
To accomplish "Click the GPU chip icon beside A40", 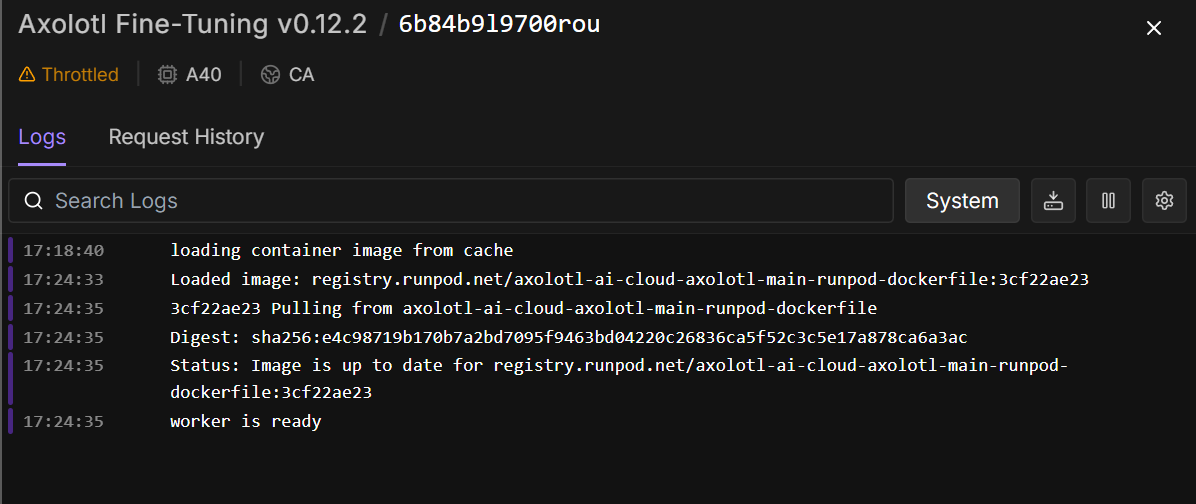I will [167, 75].
